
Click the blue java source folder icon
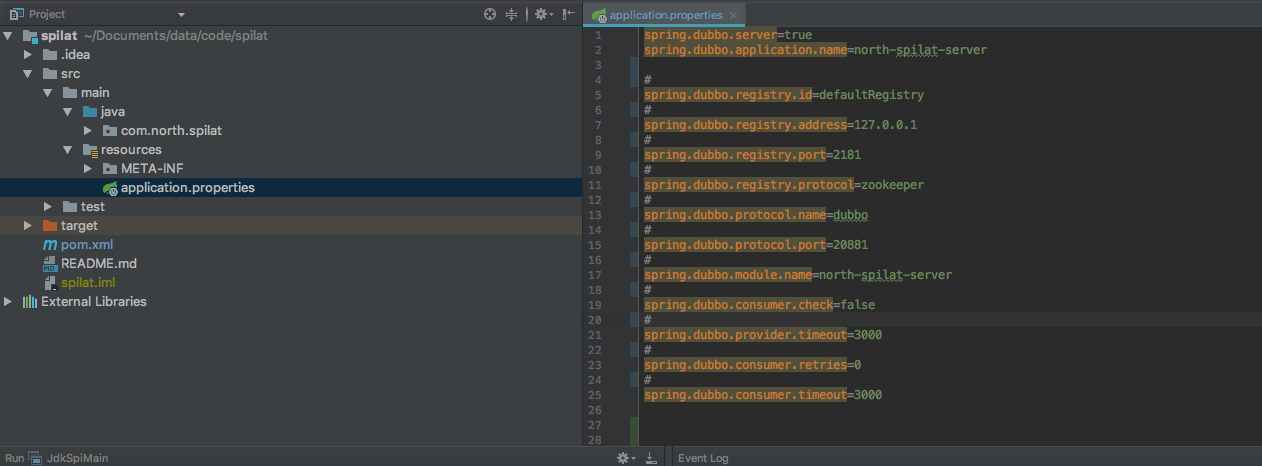pyautogui.click(x=90, y=112)
